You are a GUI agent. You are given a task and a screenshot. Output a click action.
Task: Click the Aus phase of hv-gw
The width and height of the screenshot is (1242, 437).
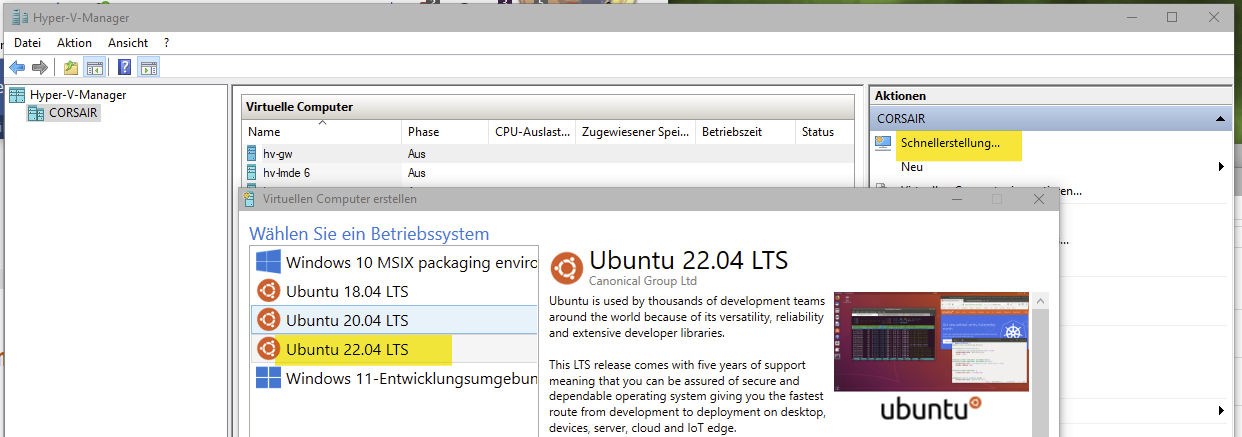pos(417,154)
